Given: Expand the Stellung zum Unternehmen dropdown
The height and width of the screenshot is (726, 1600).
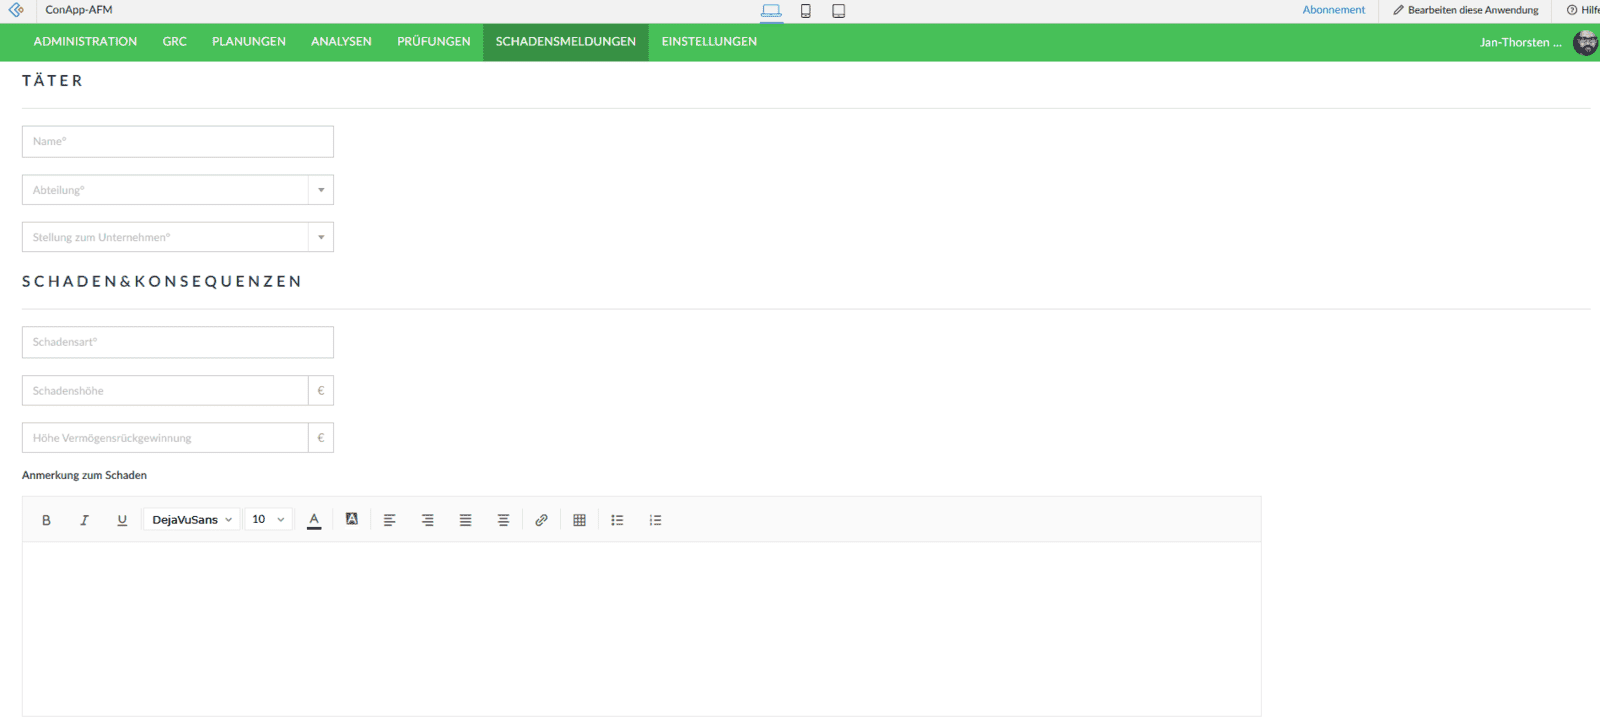Looking at the screenshot, I should click(320, 237).
